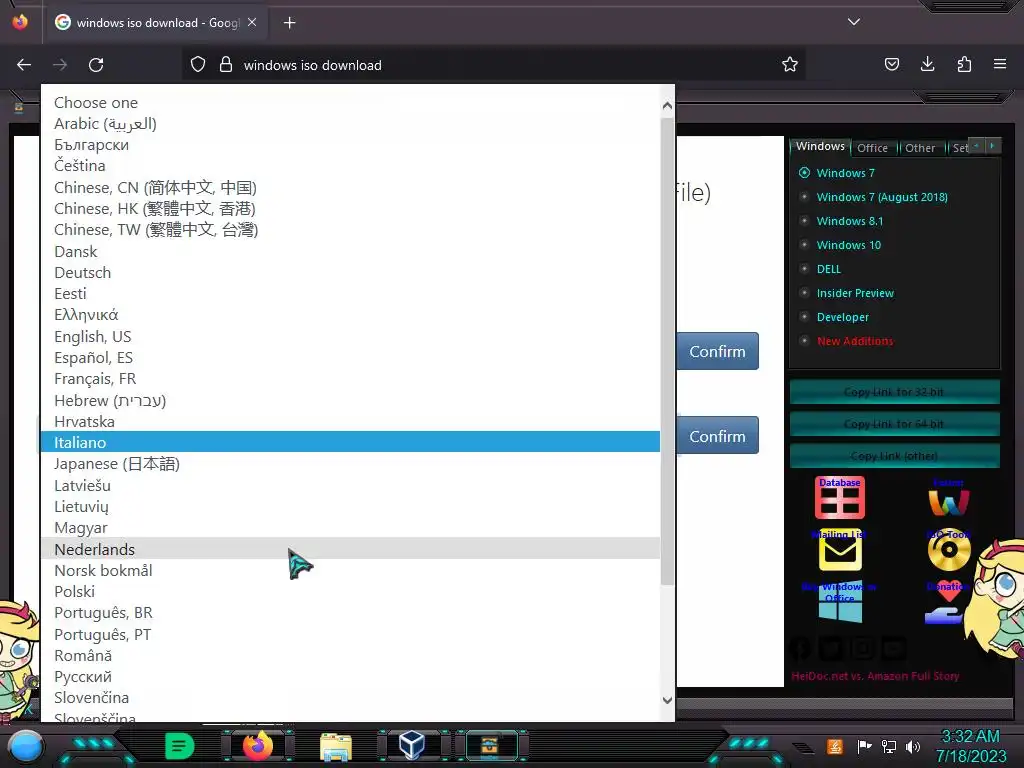Viewport: 1024px width, 768px height.
Task: Click Copy Link (other) button
Action: pyautogui.click(x=894, y=456)
